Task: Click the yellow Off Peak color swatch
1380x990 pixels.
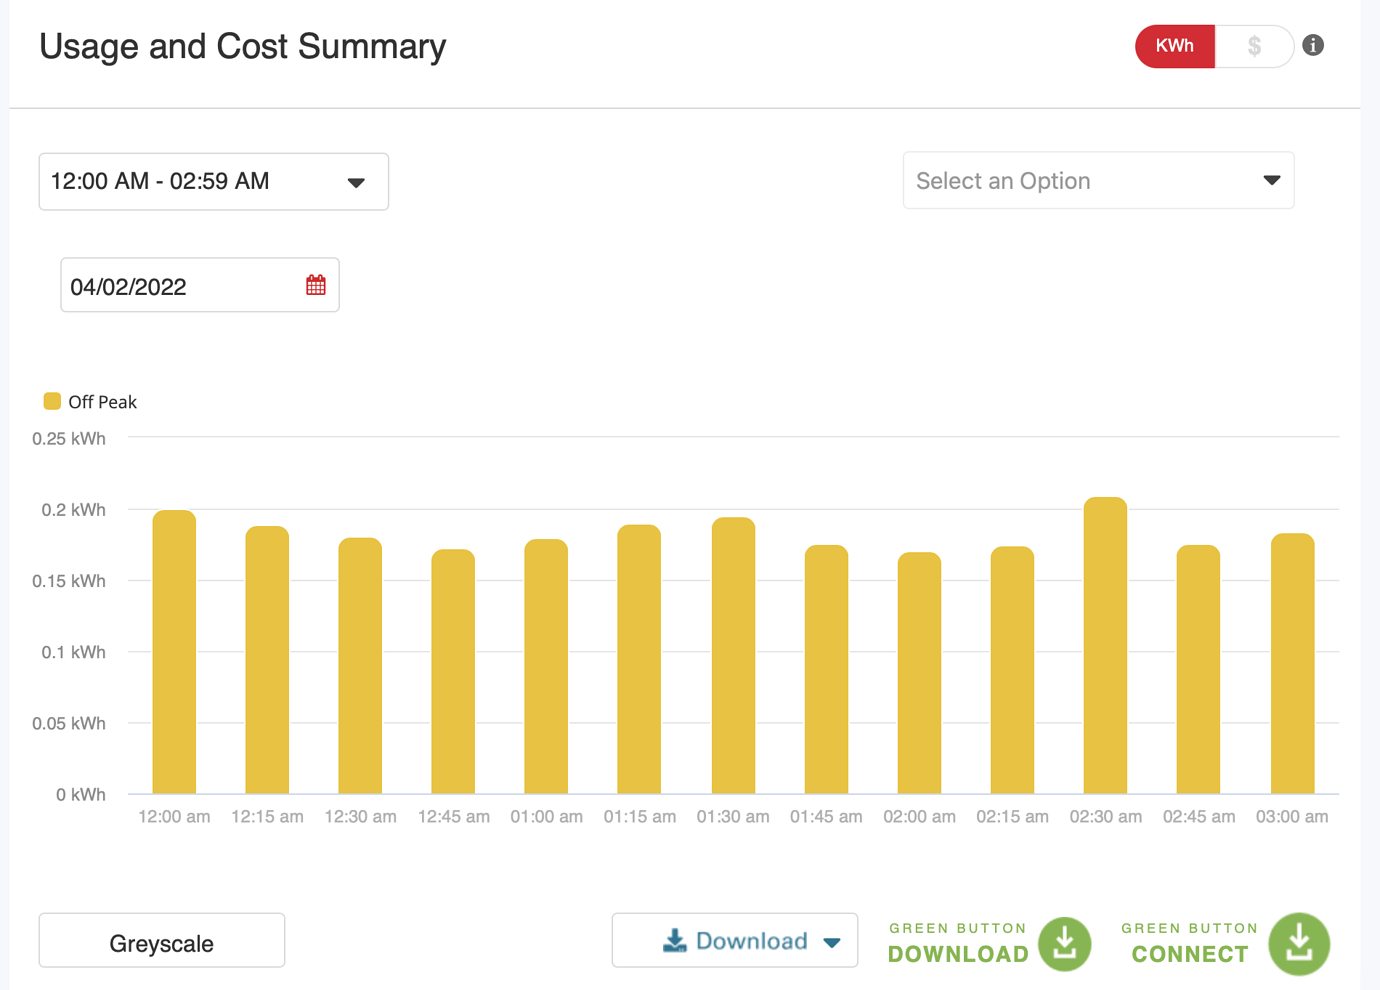Action: [51, 401]
